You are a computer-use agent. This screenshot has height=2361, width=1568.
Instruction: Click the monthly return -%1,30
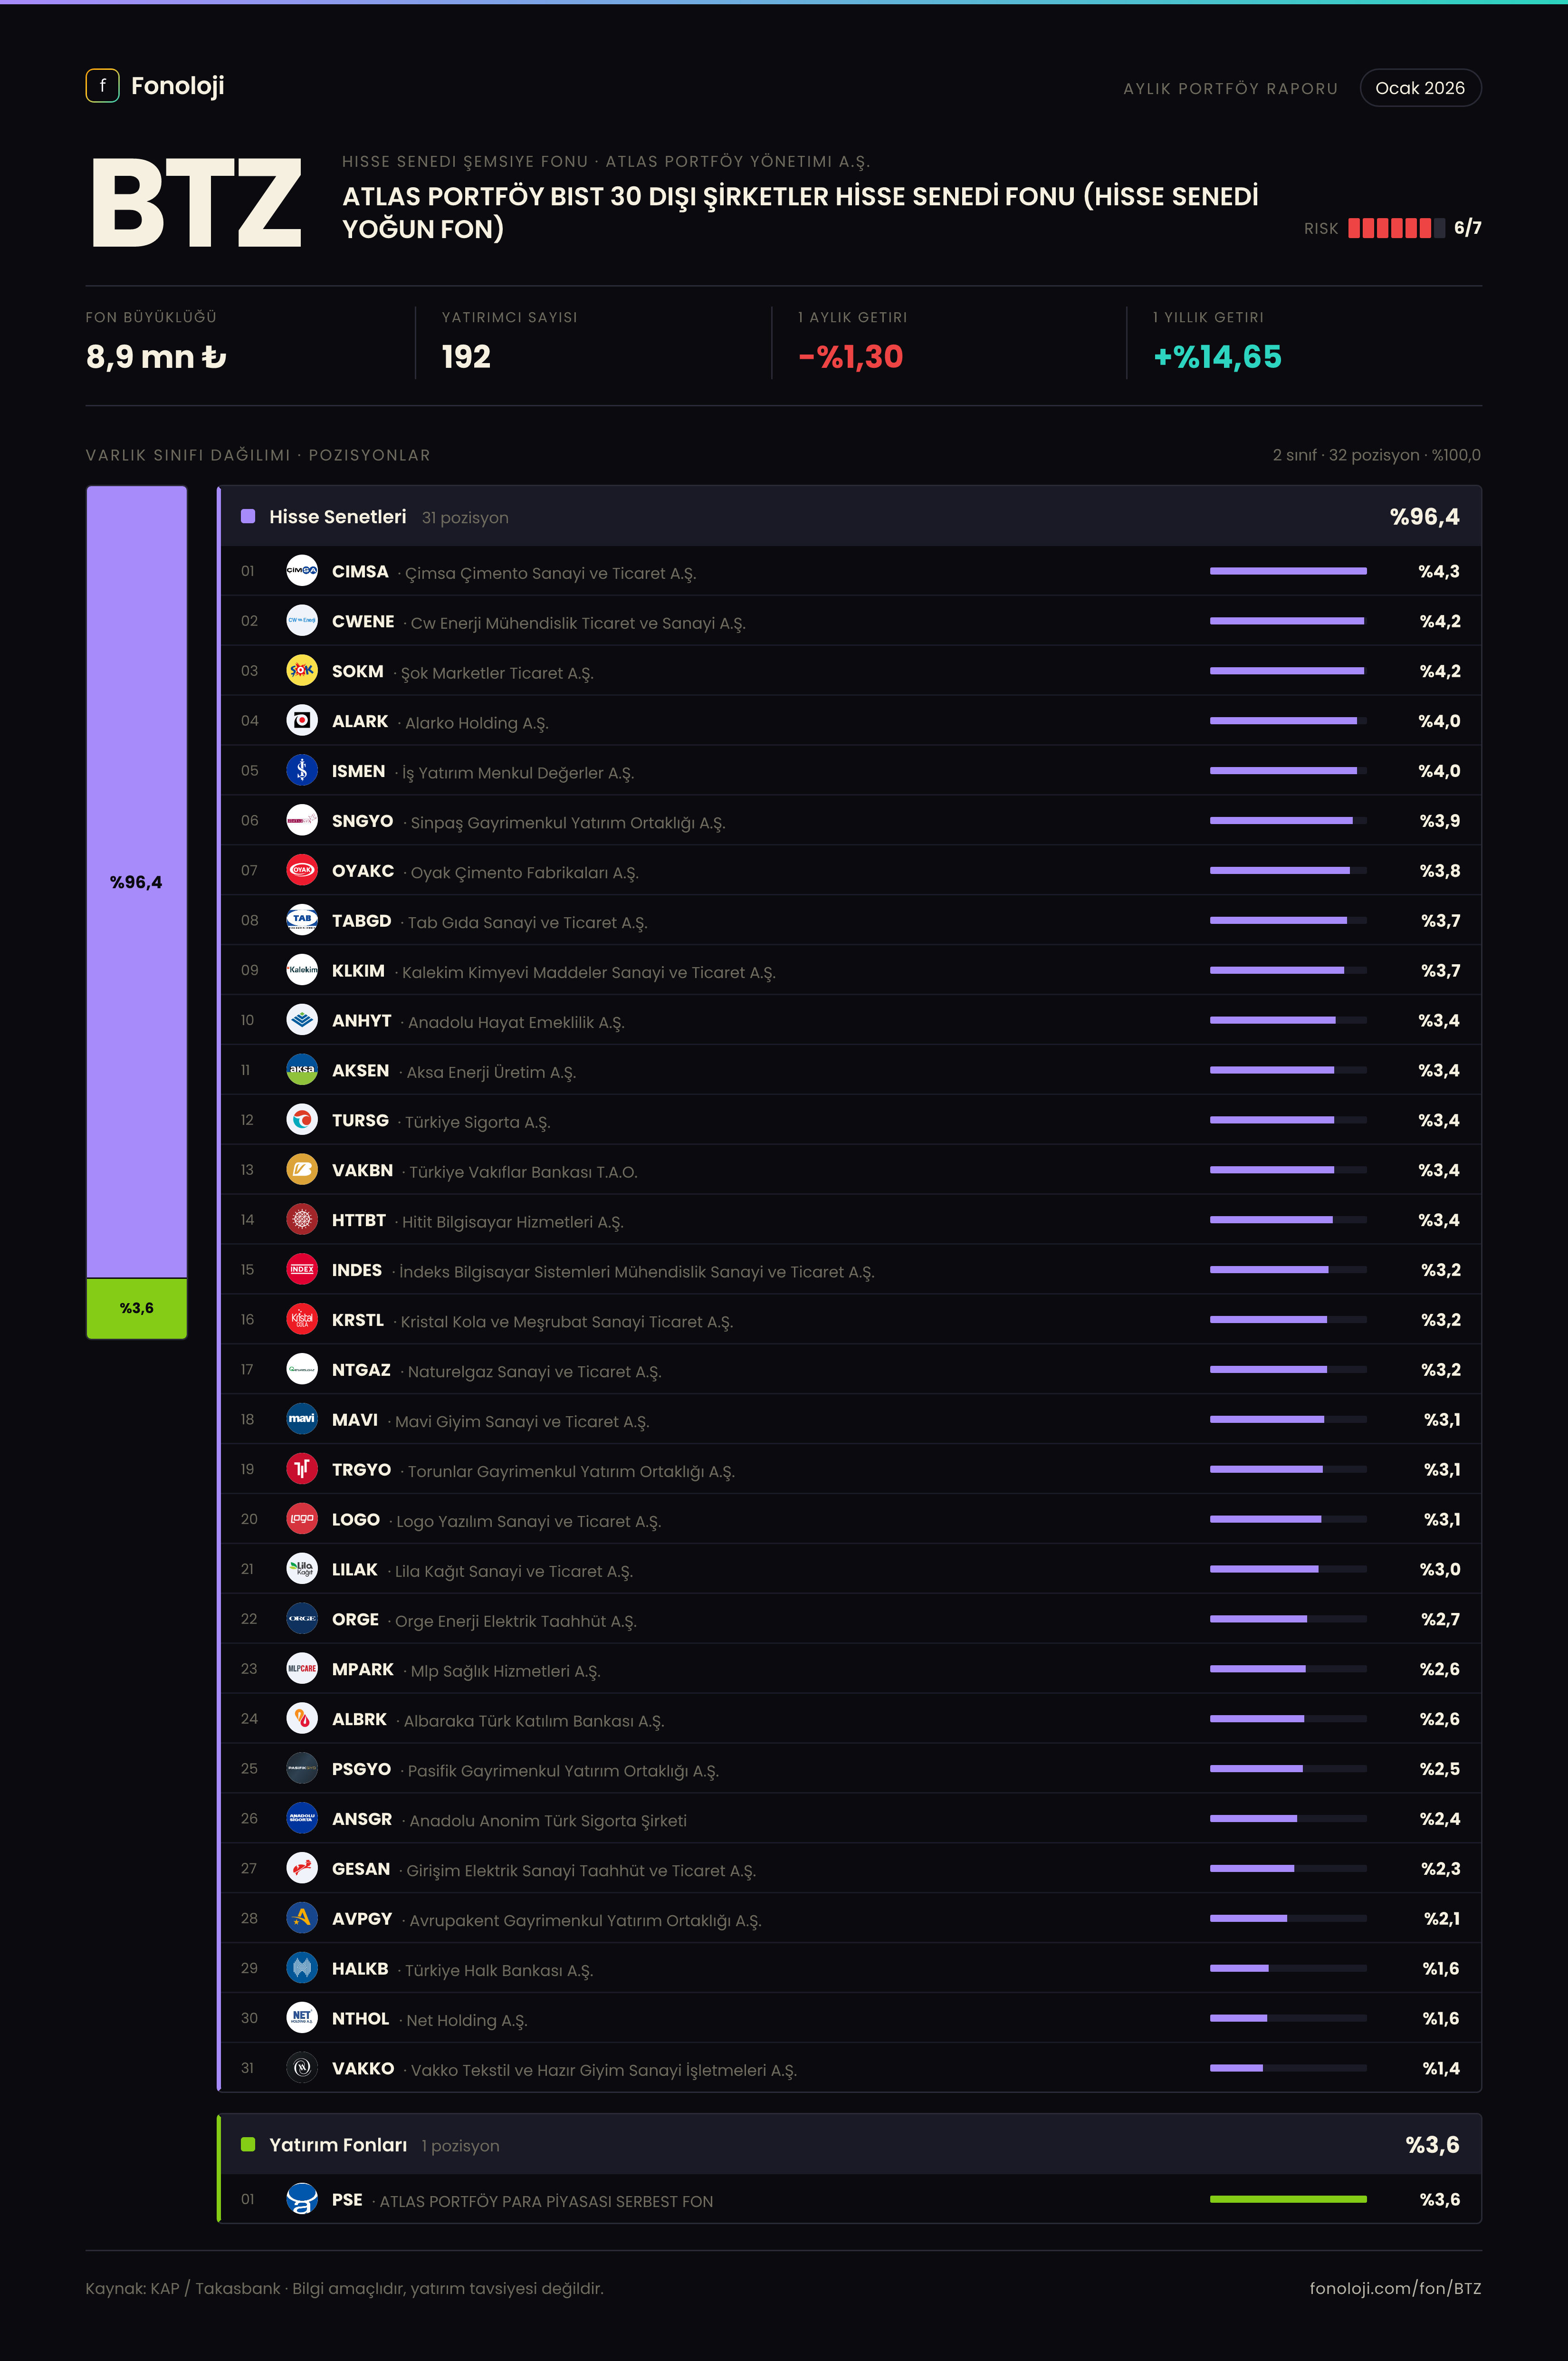[x=851, y=357]
